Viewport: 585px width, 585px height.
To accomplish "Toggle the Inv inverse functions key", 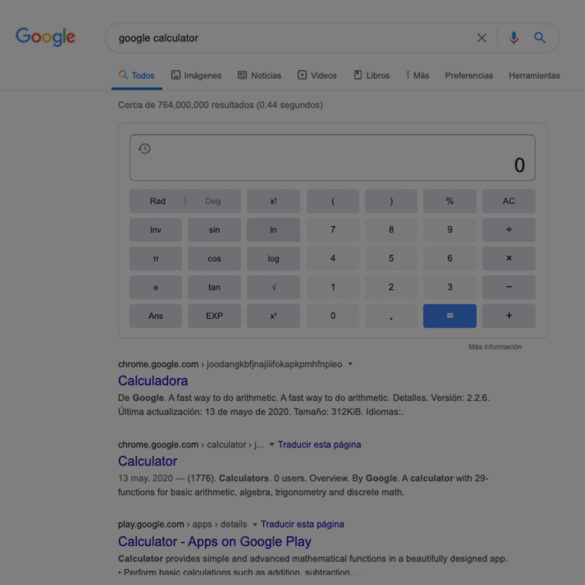I will click(156, 229).
